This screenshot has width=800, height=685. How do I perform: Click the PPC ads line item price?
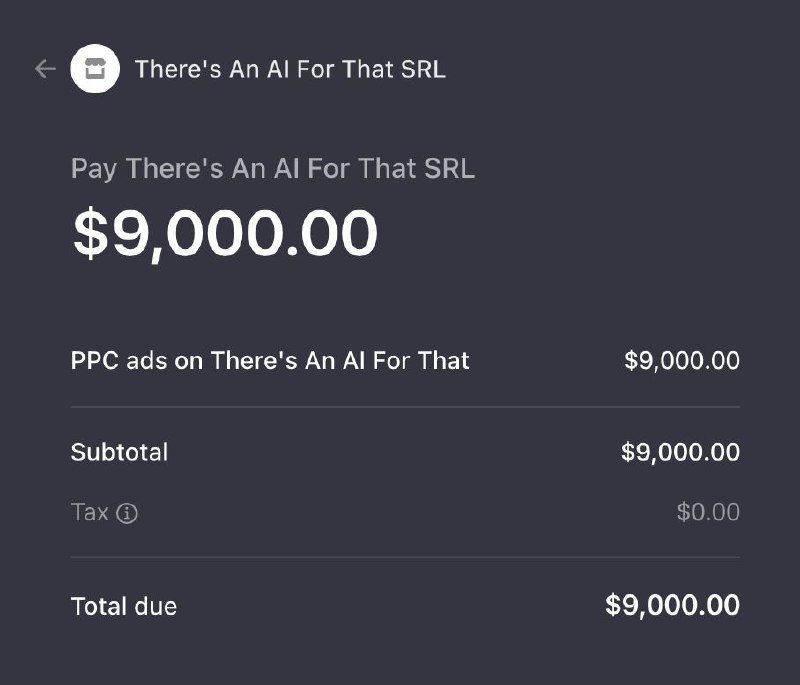682,360
